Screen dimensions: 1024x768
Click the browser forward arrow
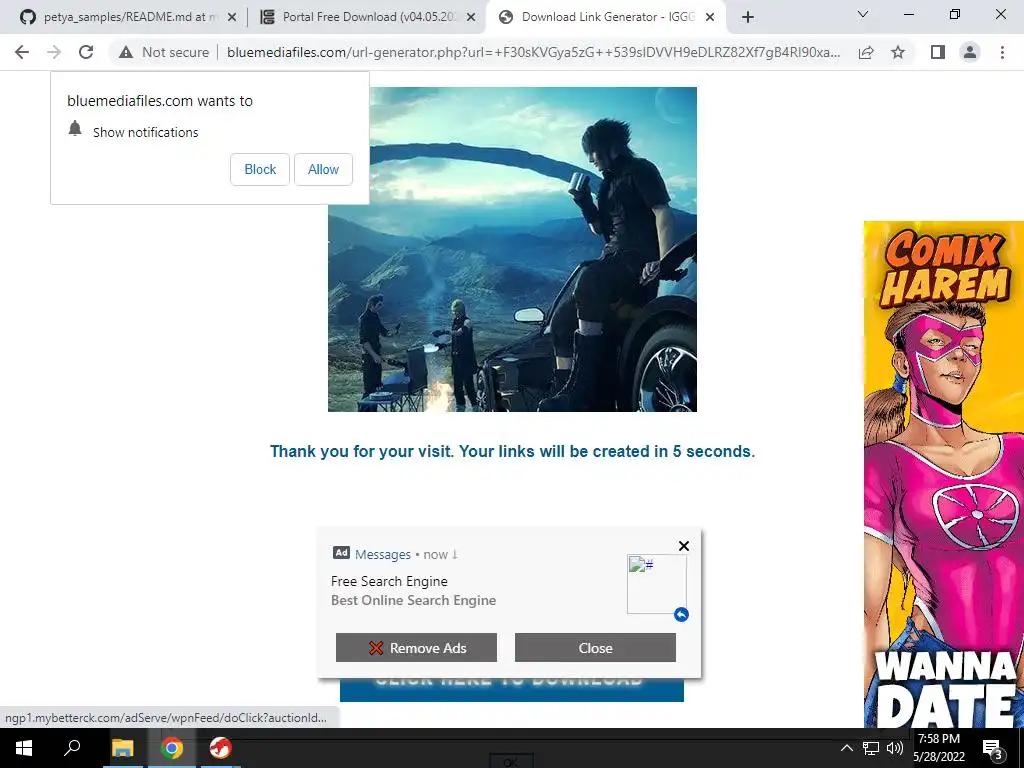click(54, 52)
